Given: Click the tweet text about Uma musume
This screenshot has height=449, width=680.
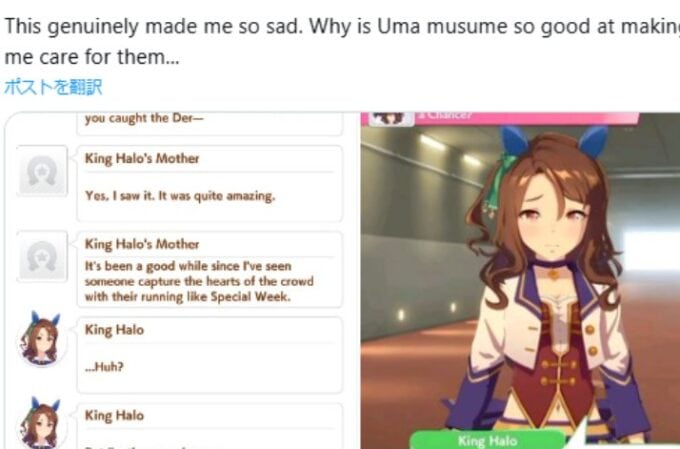Looking at the screenshot, I should 342,42.
